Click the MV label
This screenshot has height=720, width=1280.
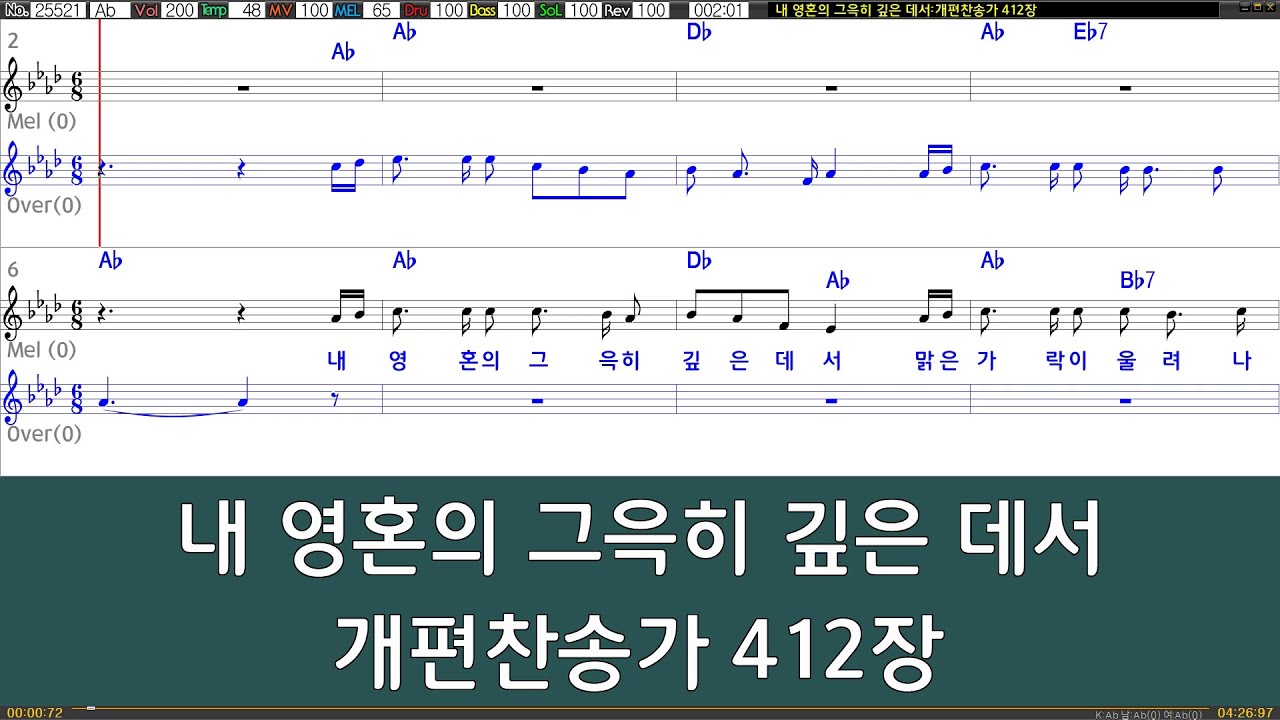[280, 10]
